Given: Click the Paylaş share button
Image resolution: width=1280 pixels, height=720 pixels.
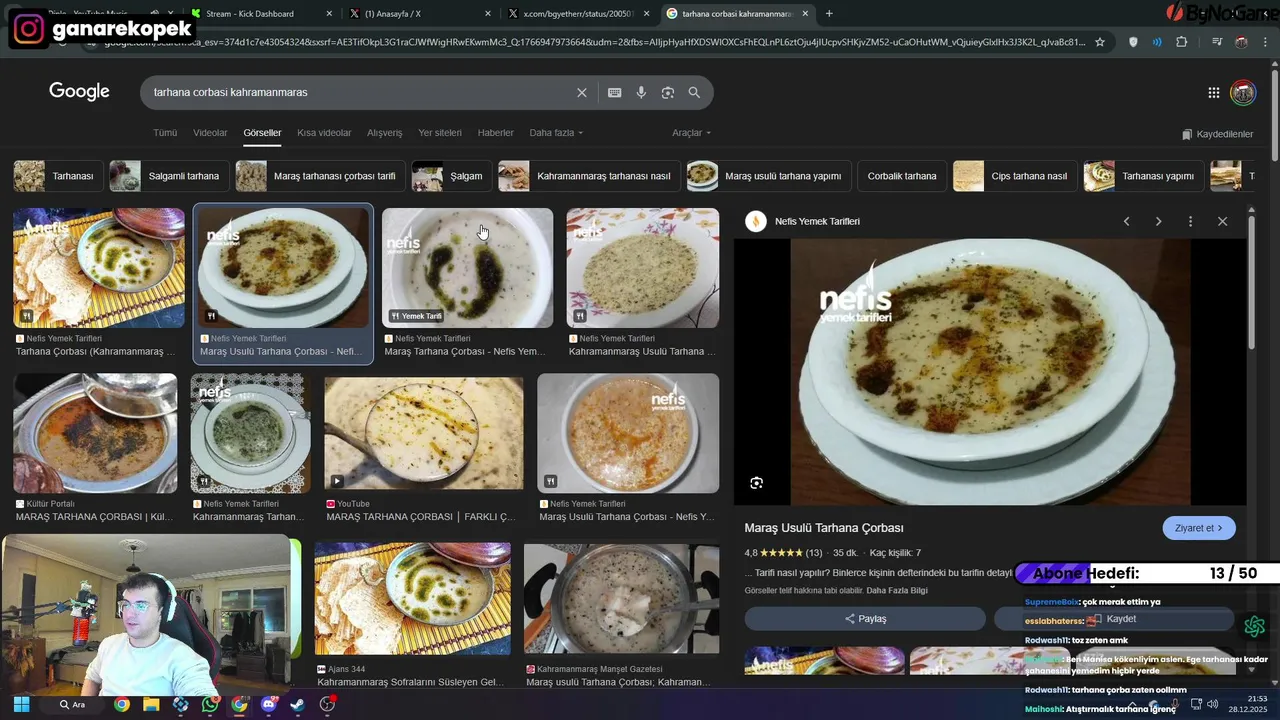Looking at the screenshot, I should coord(865,619).
